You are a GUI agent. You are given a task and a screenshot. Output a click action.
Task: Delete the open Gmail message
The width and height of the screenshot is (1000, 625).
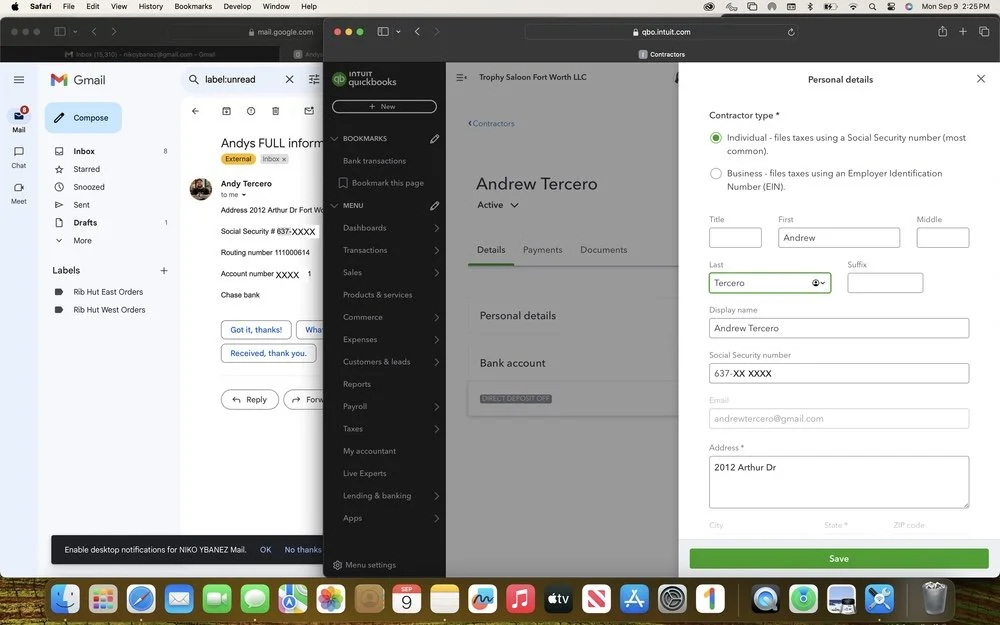(x=276, y=111)
